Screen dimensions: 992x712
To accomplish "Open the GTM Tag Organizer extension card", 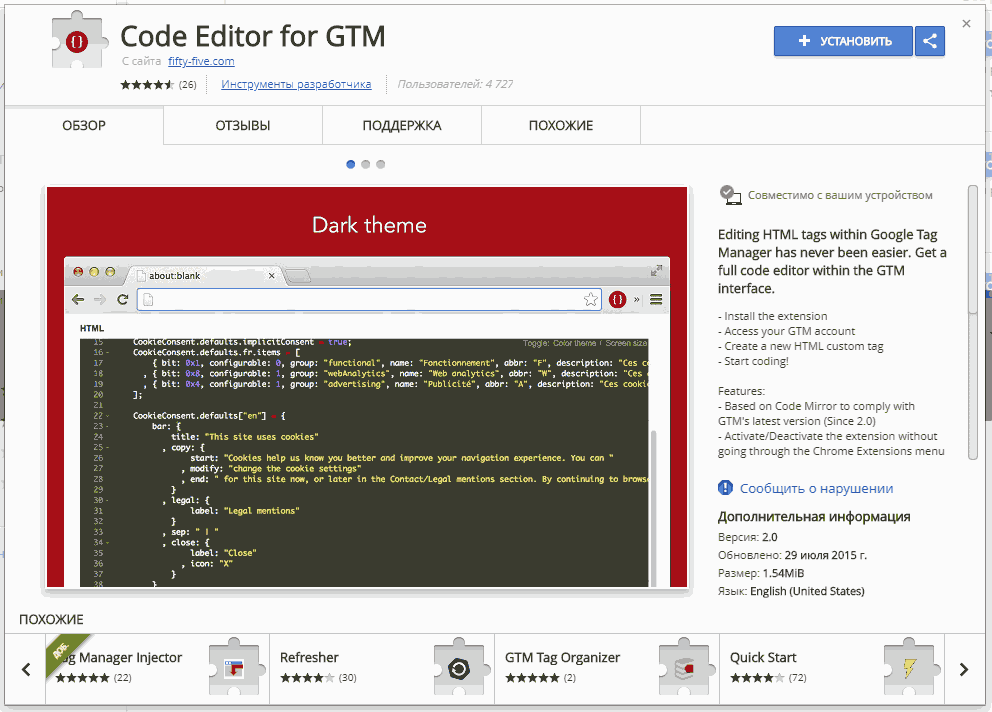I will [607, 669].
